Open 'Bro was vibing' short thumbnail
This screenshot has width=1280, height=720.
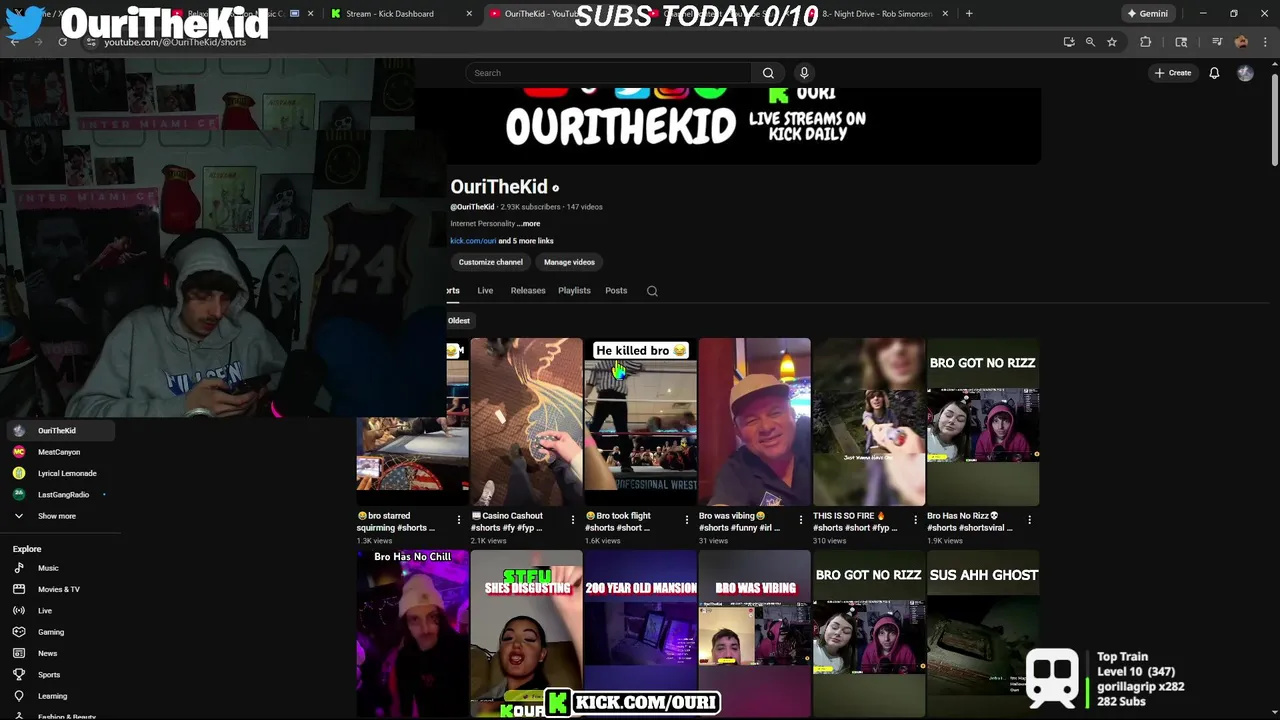click(x=755, y=422)
